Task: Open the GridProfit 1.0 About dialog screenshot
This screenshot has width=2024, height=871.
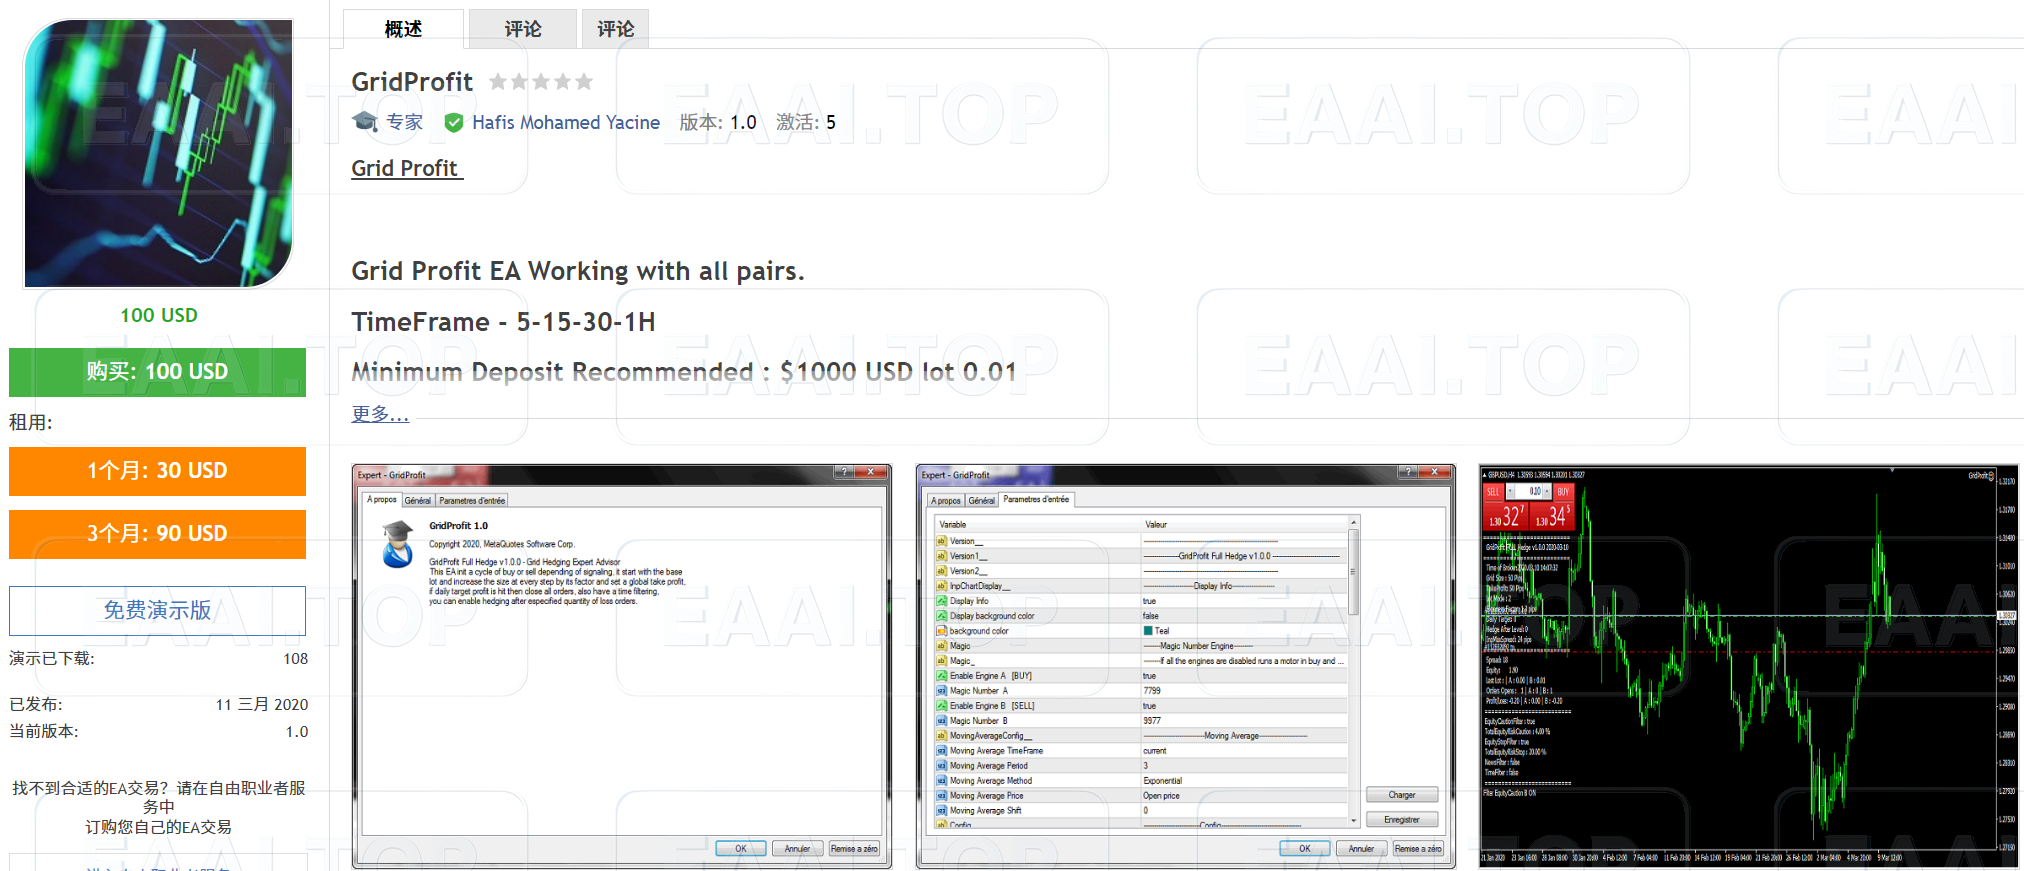Action: coord(621,666)
